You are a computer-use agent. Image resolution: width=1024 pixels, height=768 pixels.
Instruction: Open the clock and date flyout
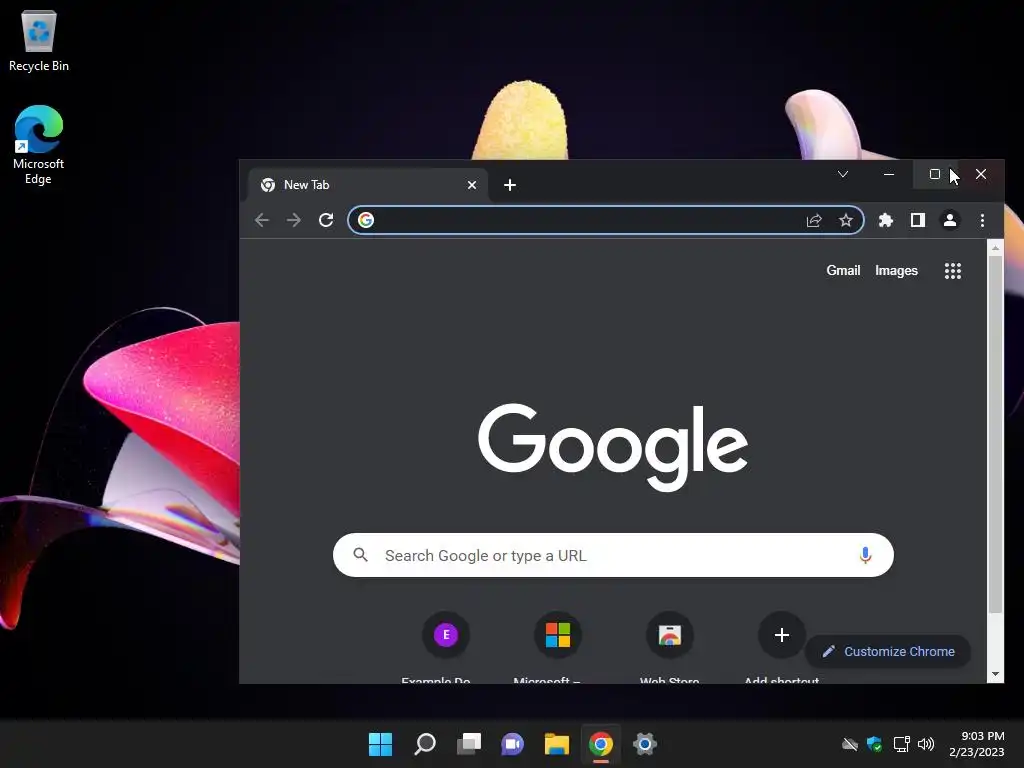(x=977, y=744)
